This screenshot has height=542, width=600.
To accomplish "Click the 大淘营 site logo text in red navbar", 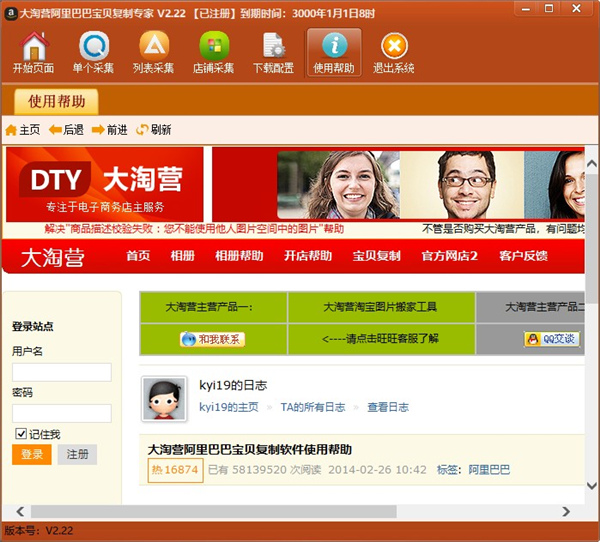I will tap(52, 257).
